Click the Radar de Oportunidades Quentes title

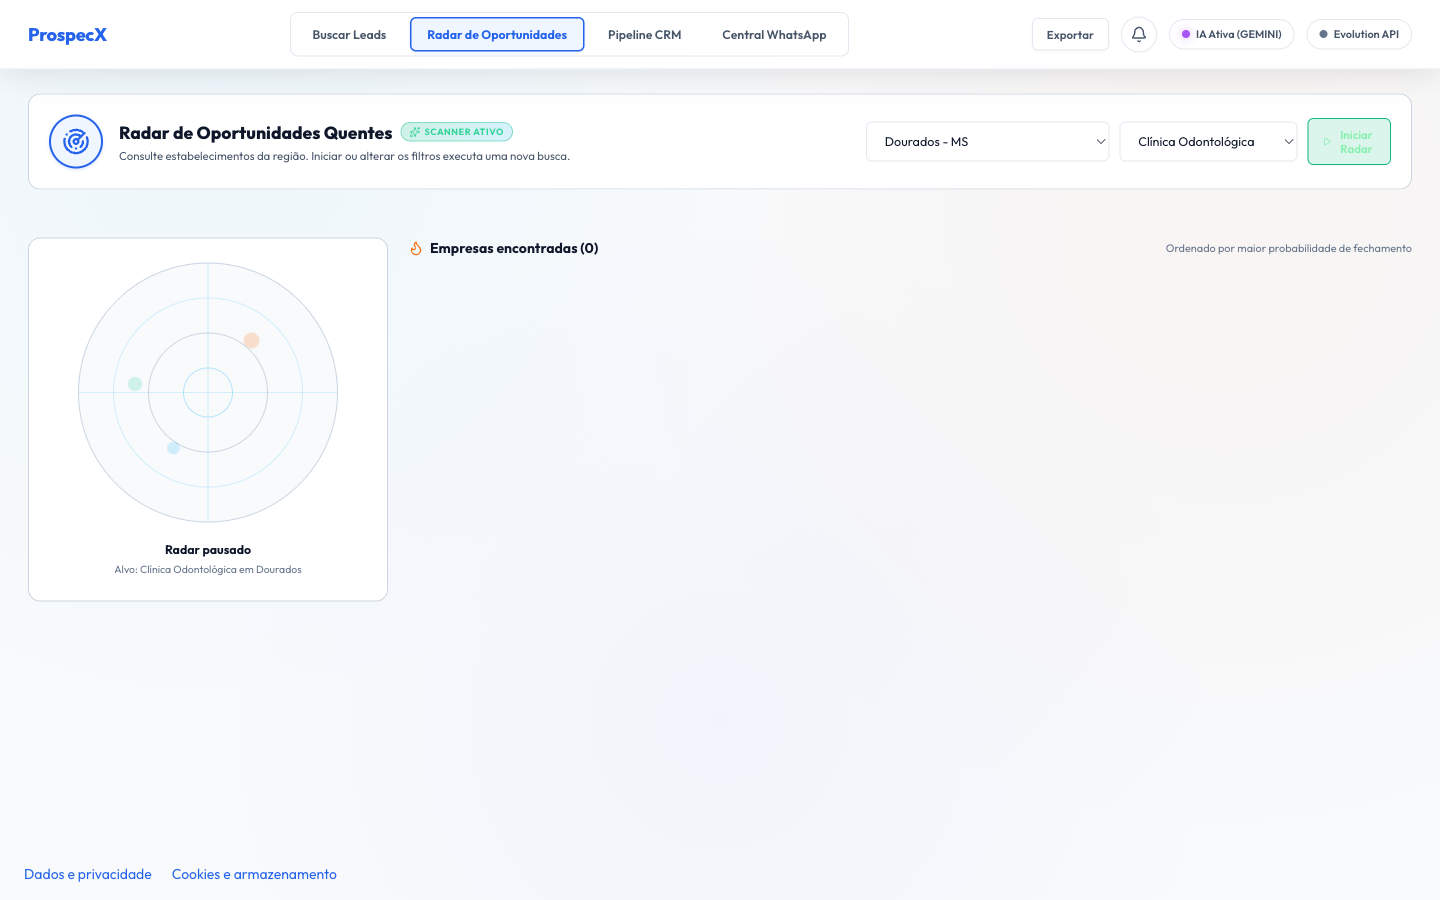point(255,133)
